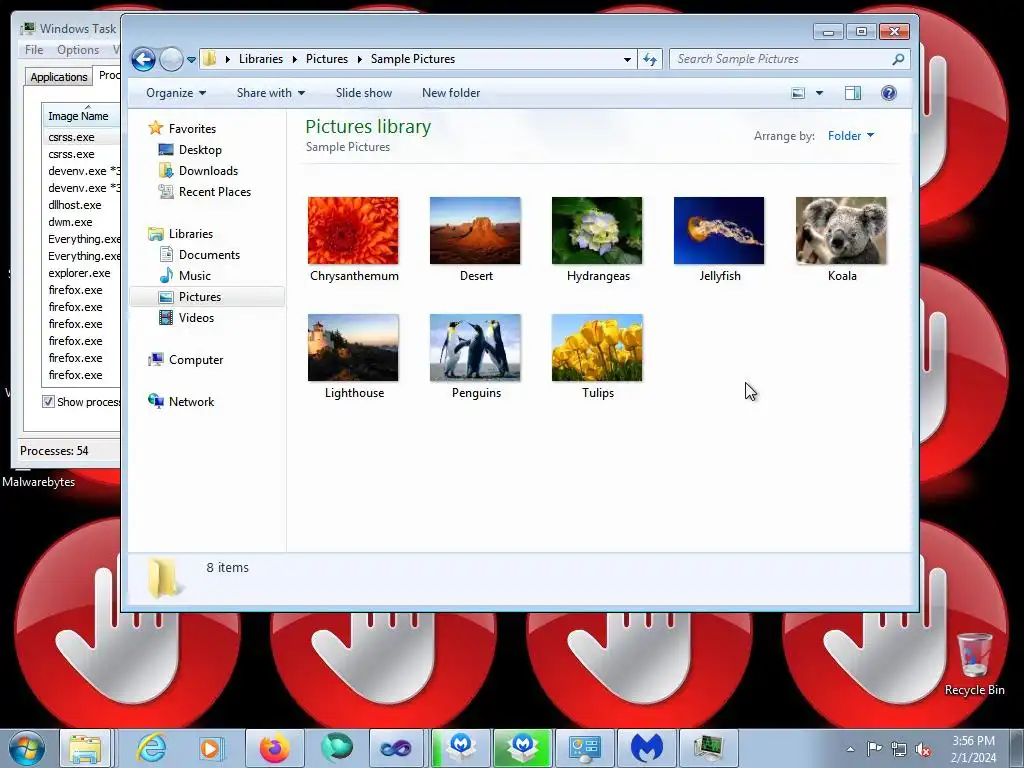Click the blue Malwarebytes M taskbar icon
This screenshot has height=768, width=1024.
point(647,748)
